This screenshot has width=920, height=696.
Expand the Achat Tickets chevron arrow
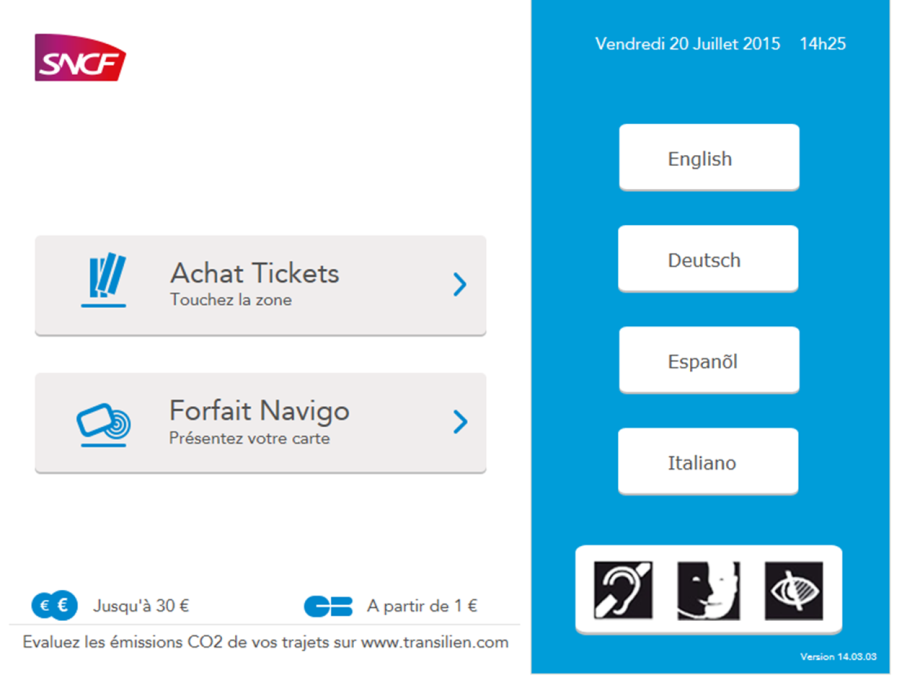459,285
